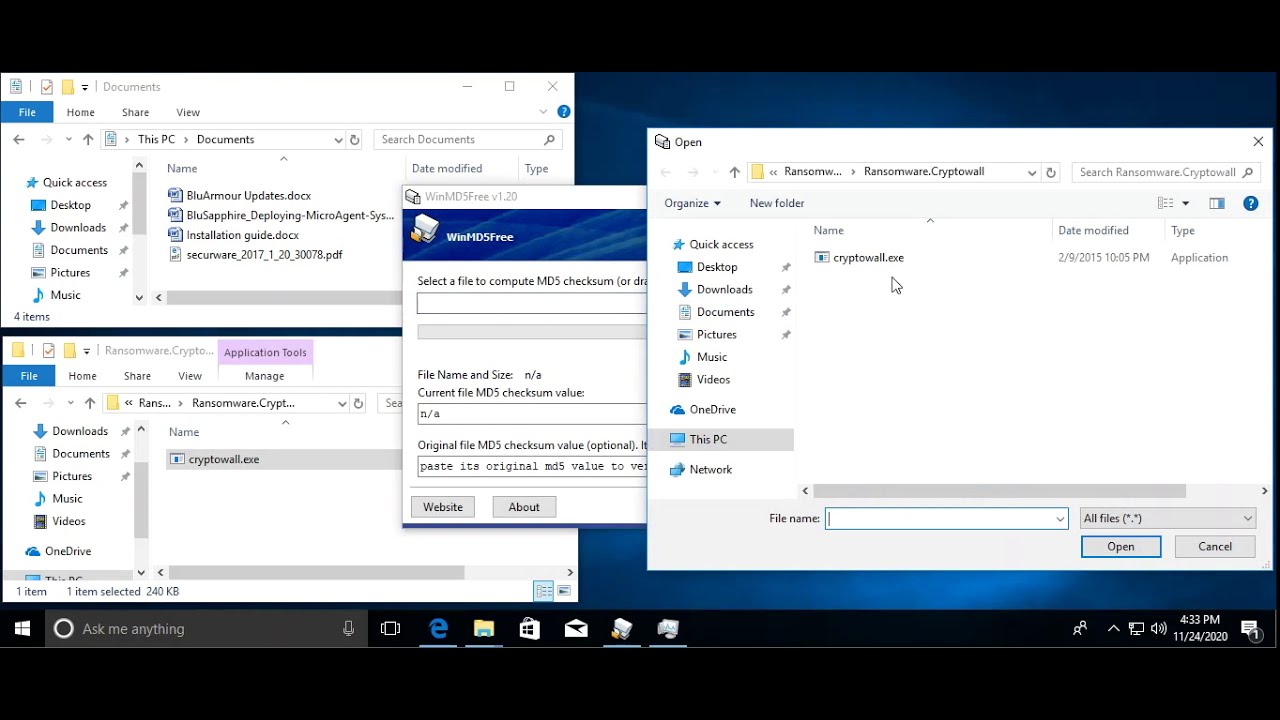Switch to large icons view in Ransomware.Cryptowall status bar
The height and width of the screenshot is (720, 1280).
(x=564, y=591)
